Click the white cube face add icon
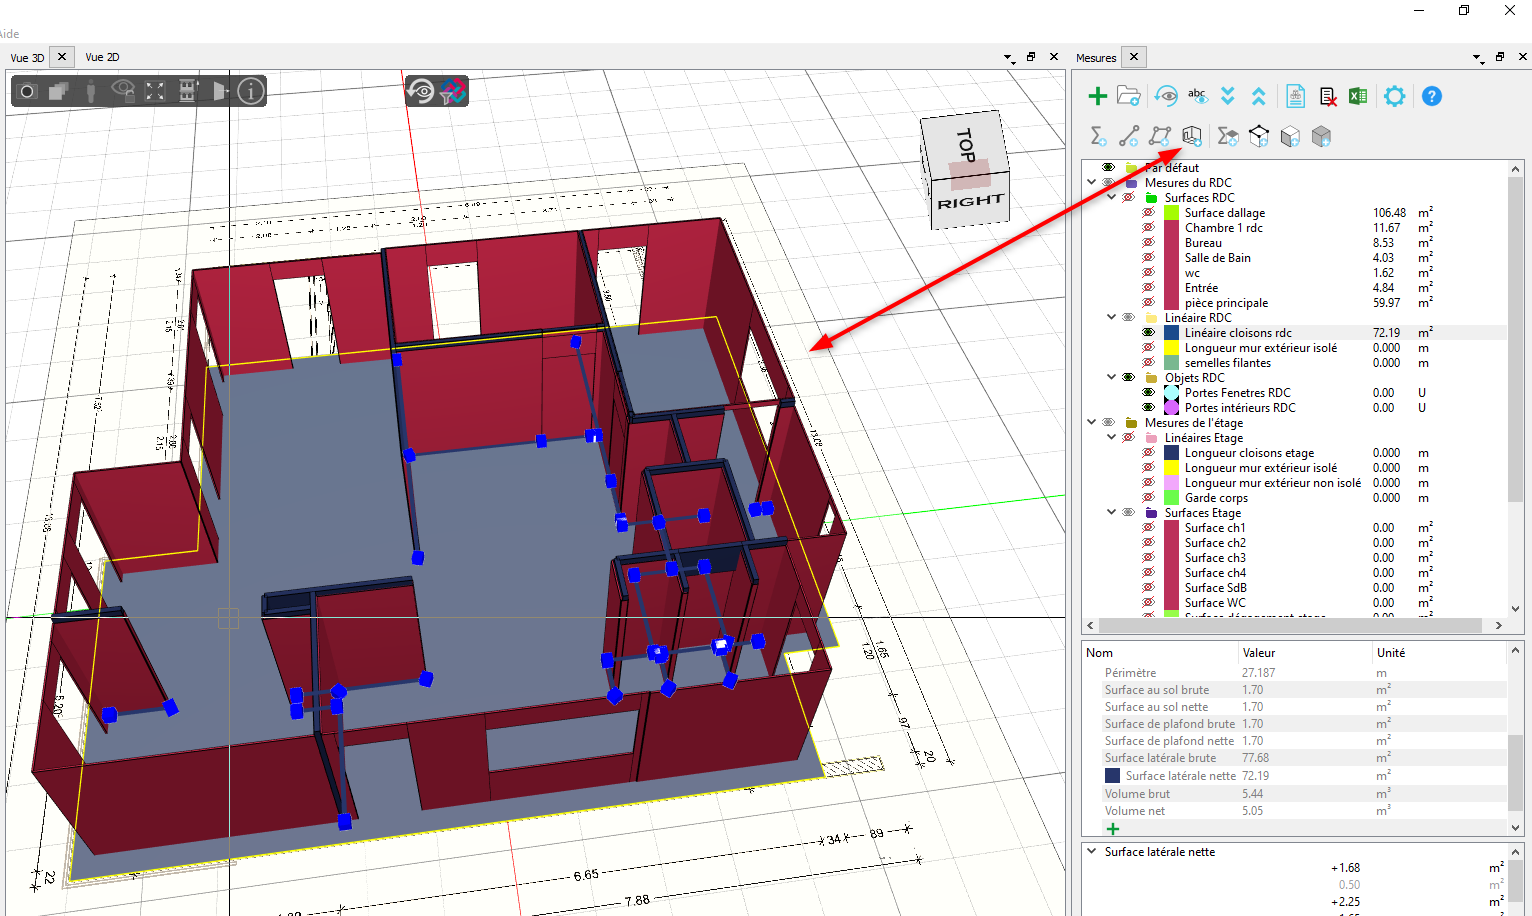 (1290, 136)
